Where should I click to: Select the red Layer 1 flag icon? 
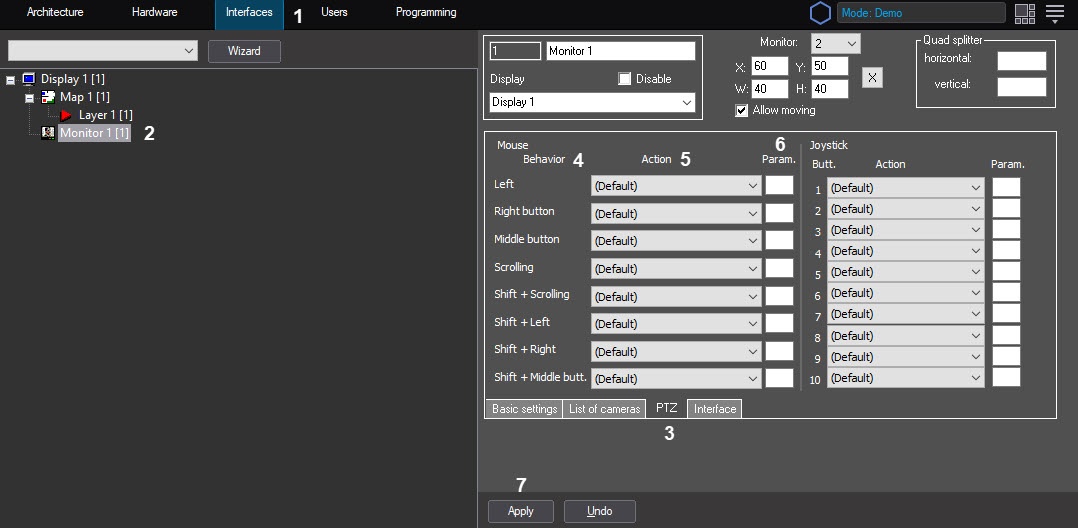coord(66,115)
